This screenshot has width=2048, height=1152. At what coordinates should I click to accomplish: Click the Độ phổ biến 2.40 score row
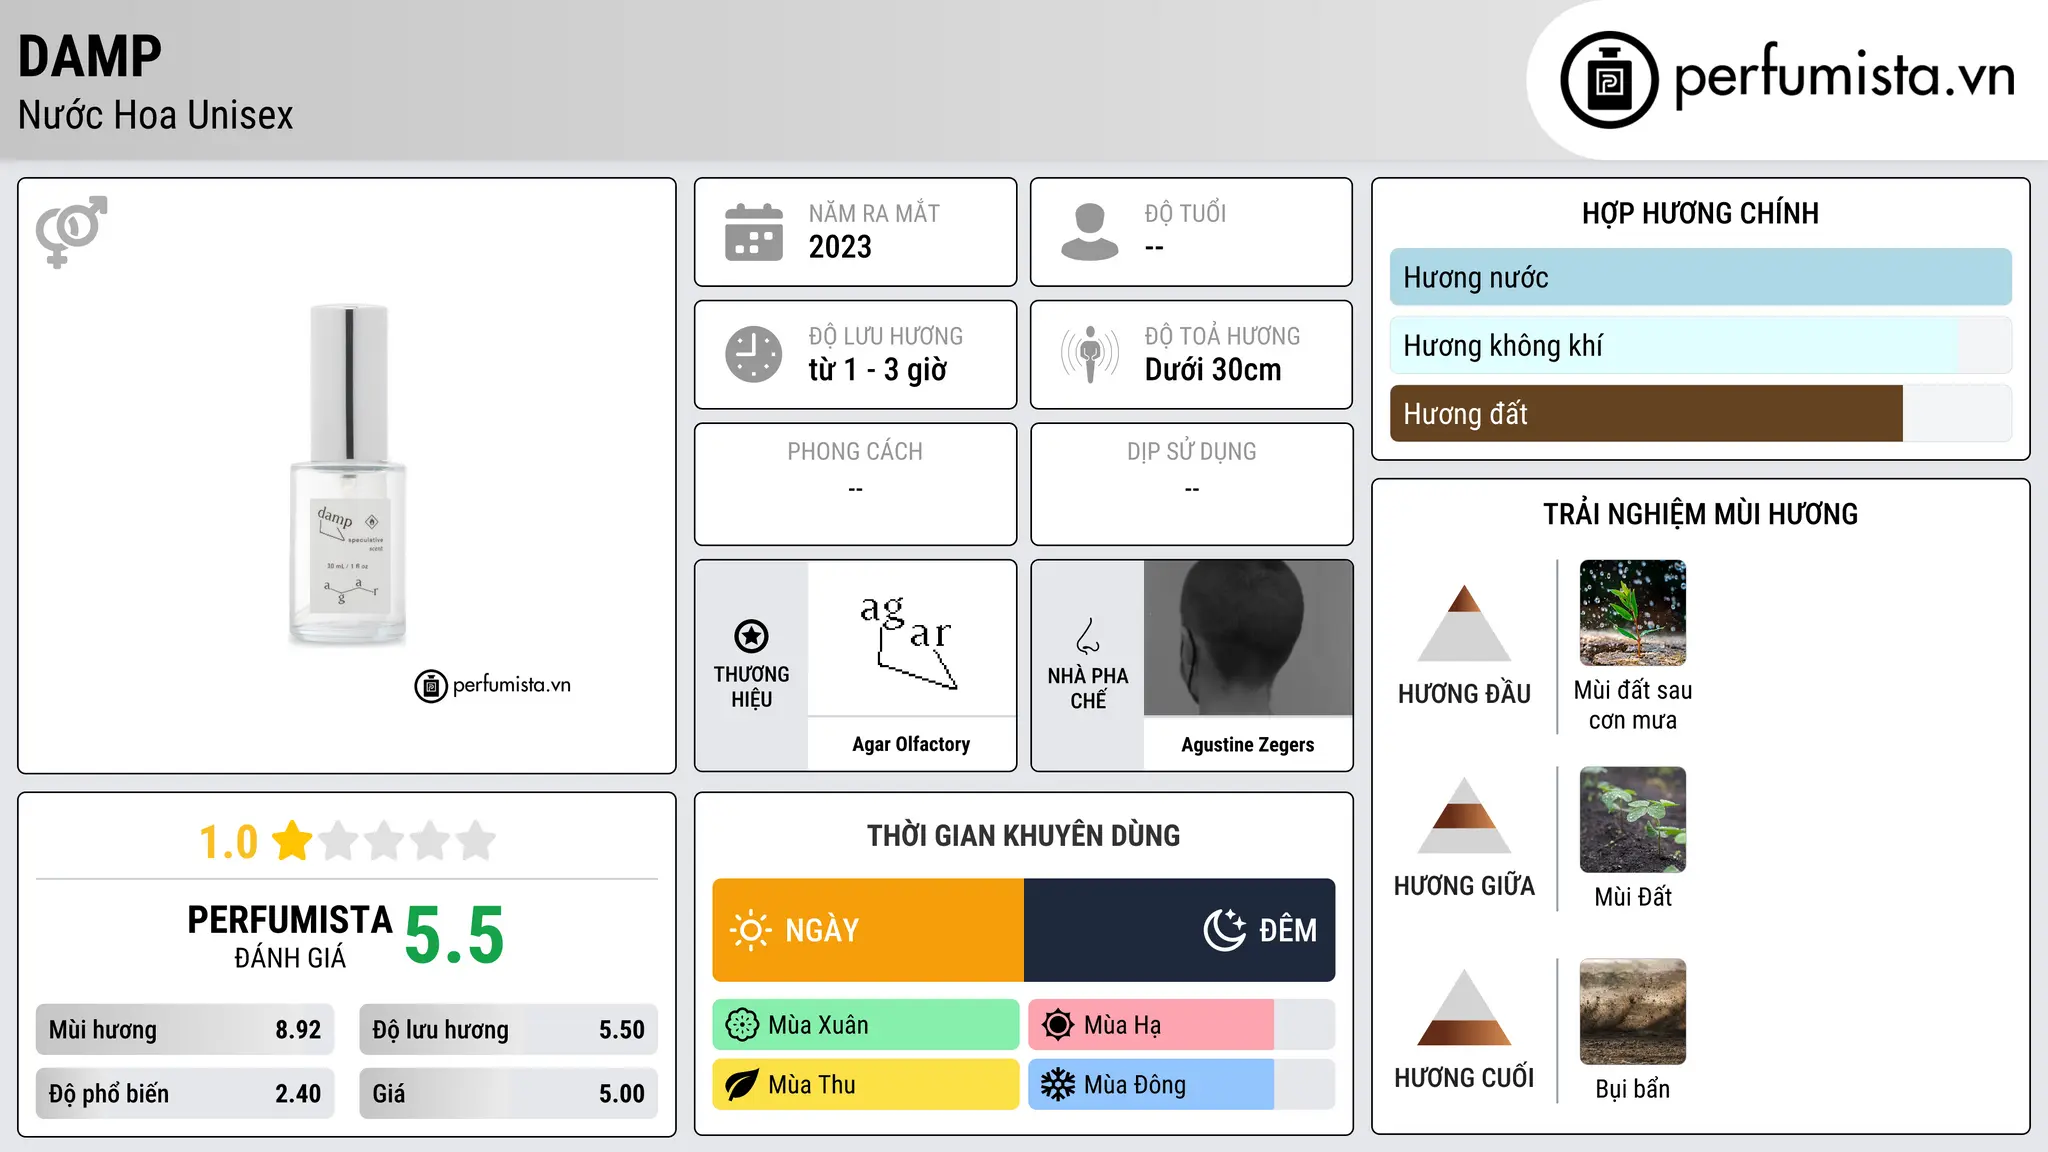click(x=185, y=1094)
